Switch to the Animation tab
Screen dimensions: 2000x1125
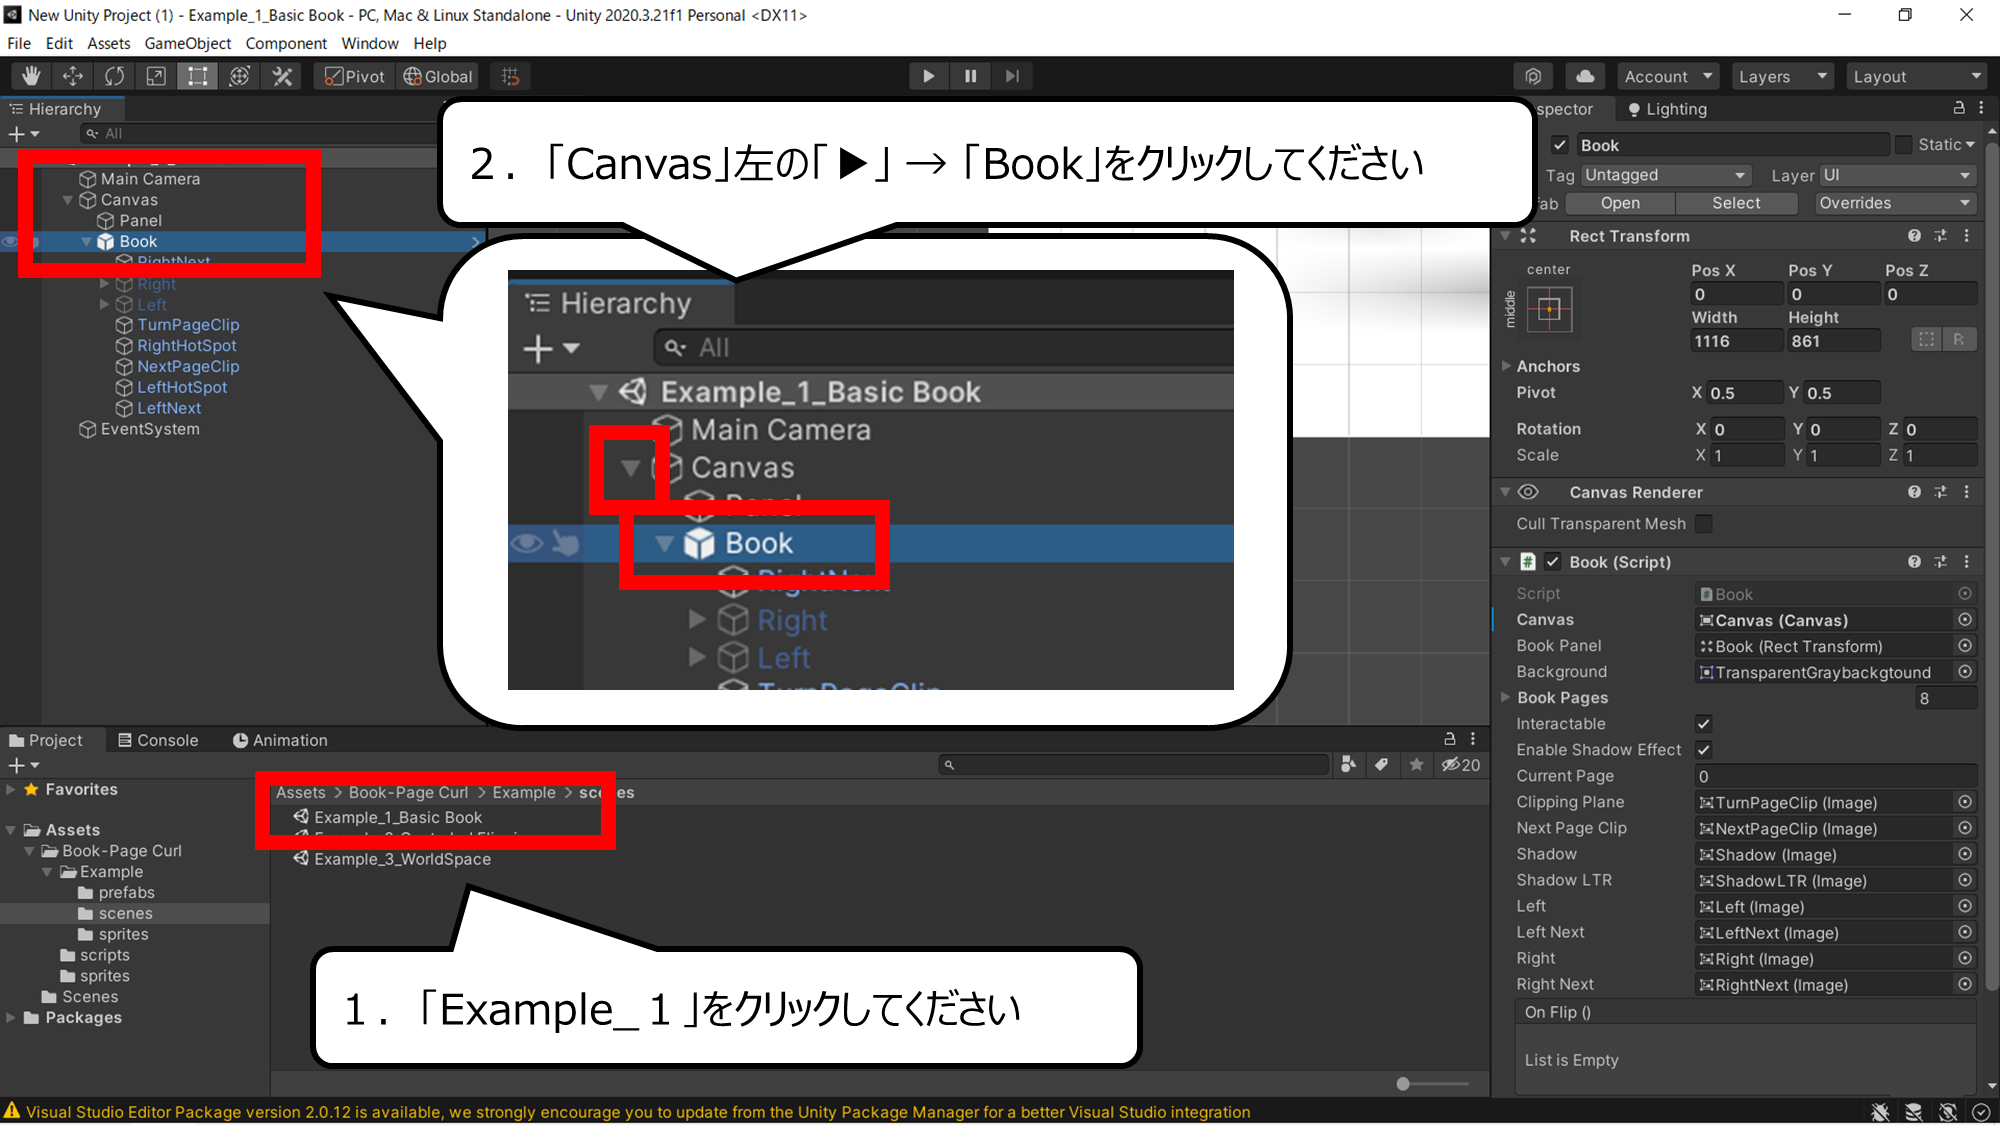(280, 740)
